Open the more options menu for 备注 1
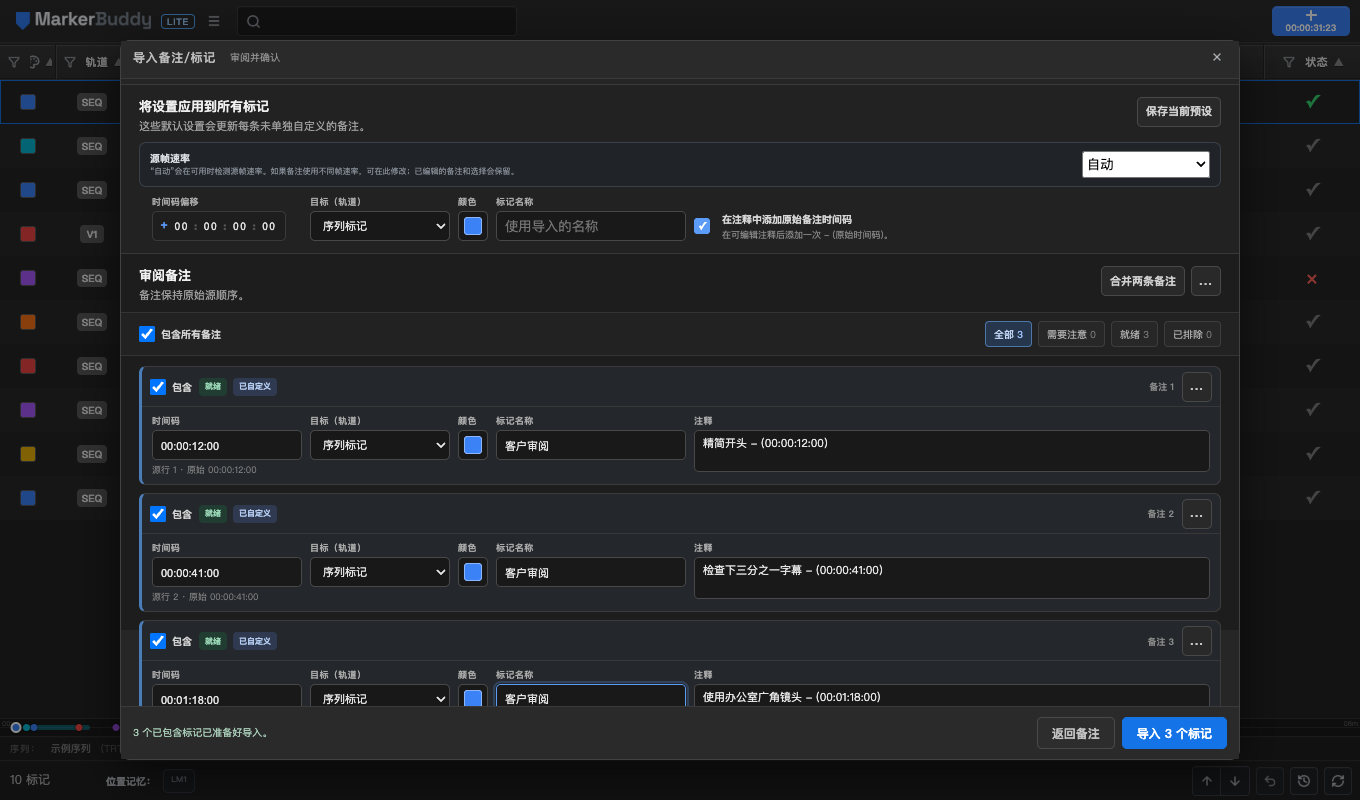 pyautogui.click(x=1196, y=386)
